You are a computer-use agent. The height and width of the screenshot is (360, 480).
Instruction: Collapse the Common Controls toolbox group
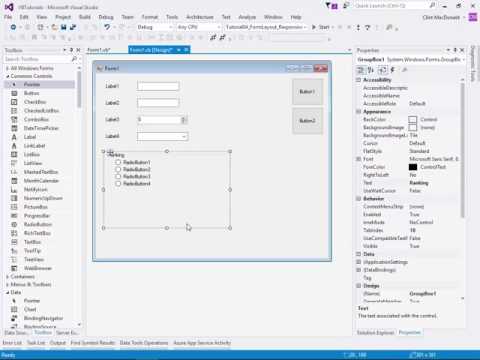click(x=8, y=76)
